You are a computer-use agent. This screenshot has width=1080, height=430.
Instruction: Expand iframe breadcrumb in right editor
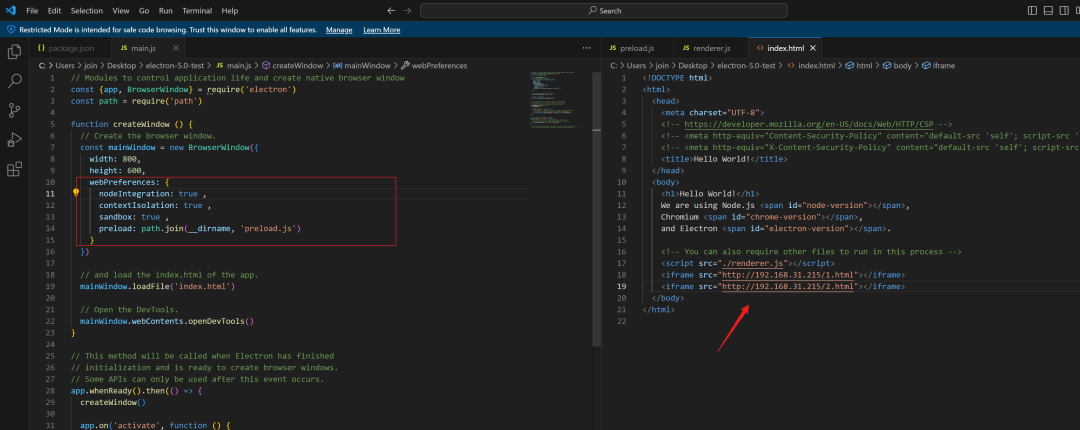[938, 65]
